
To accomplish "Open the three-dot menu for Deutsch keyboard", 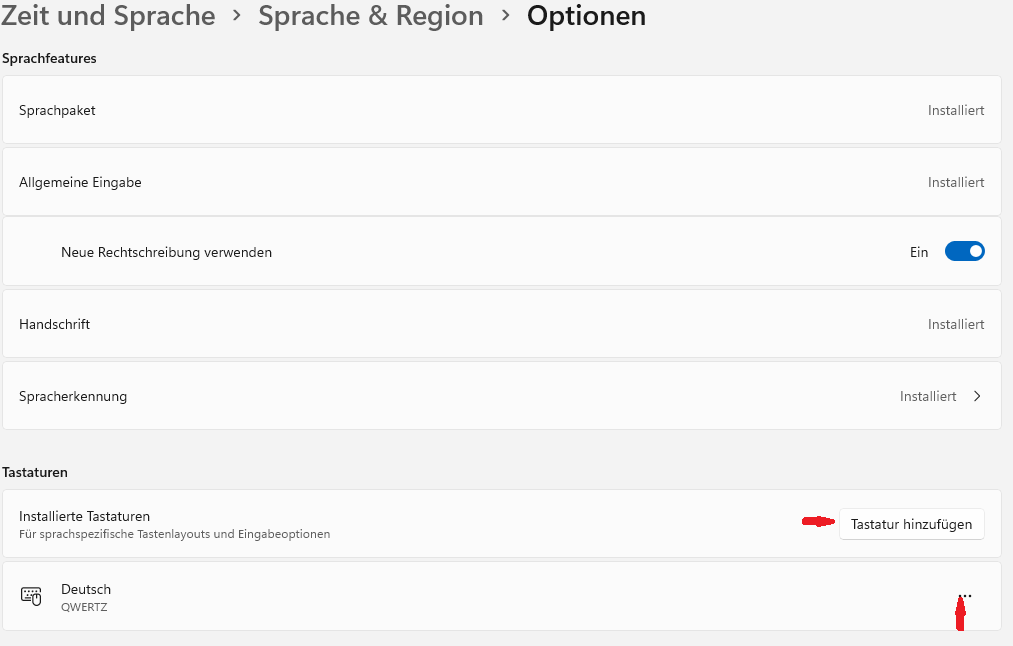I will coord(965,596).
